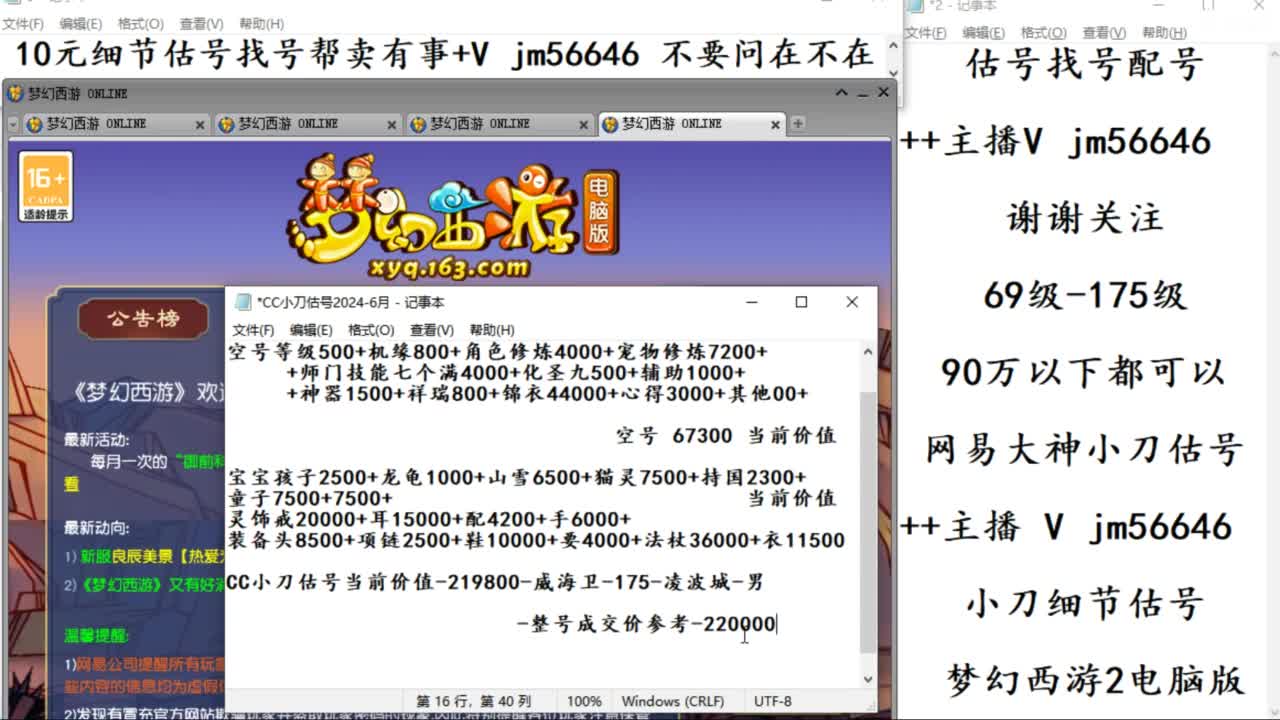Open 查看(V) menu in *2 notepad window
Screen dimensions: 1280x720
[x=1104, y=32]
